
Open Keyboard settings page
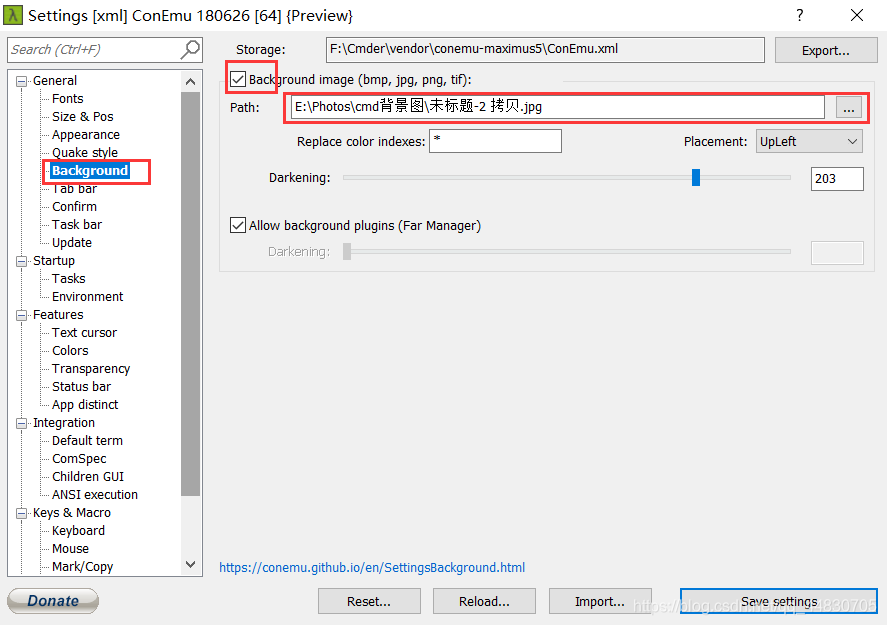78,531
